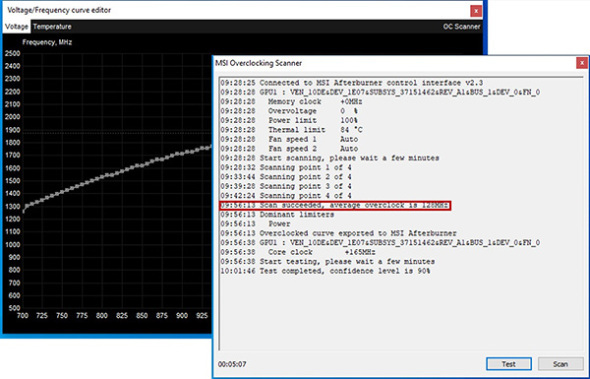Screen dimensions: 590x379
Task: Click the 'Test completed, confidence level' log line
Action: tap(325, 271)
